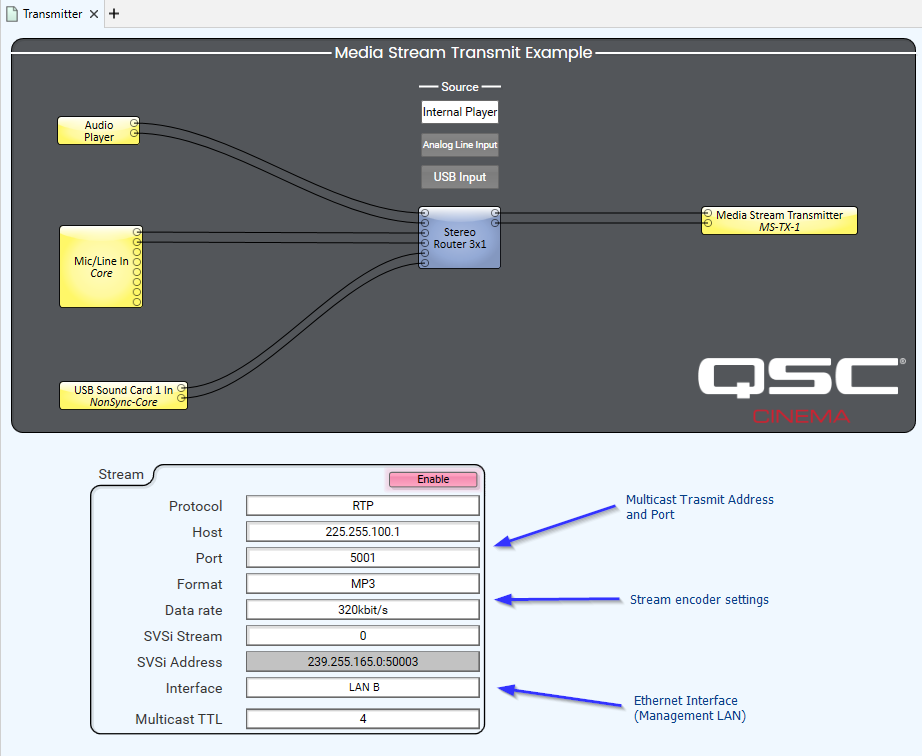Click the Host address field
The width and height of the screenshot is (922, 756).
(x=363, y=532)
